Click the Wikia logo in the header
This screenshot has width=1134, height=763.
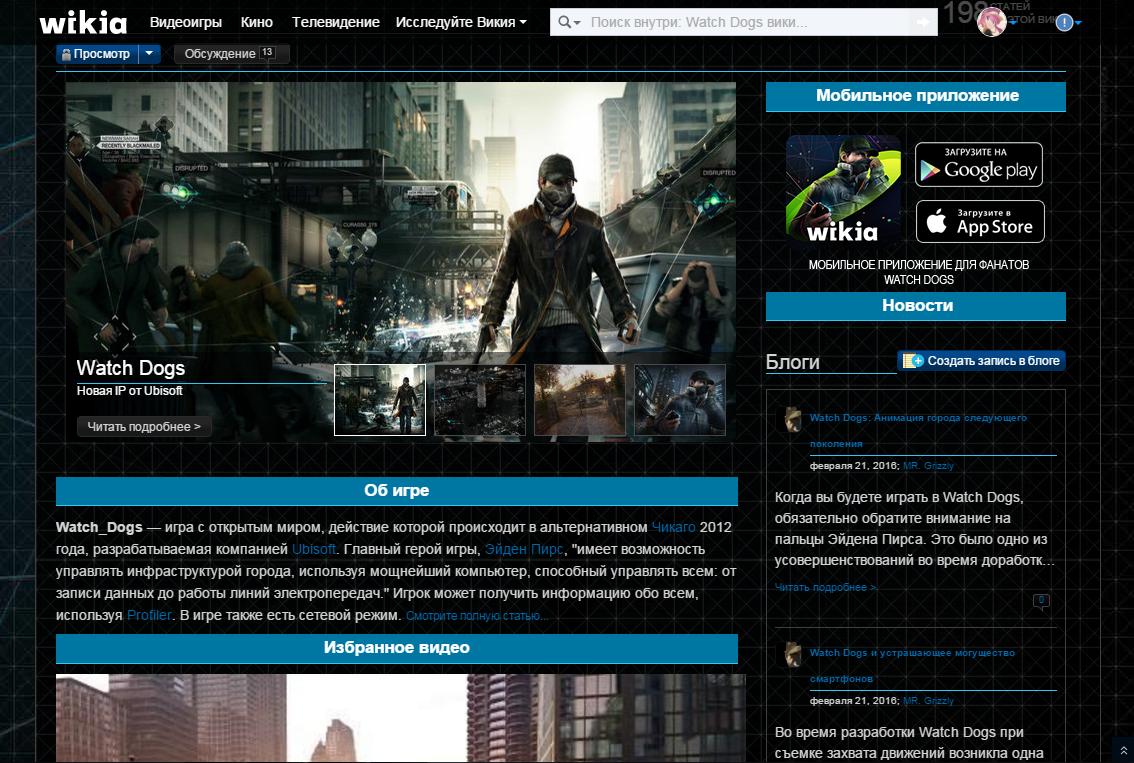pos(83,22)
